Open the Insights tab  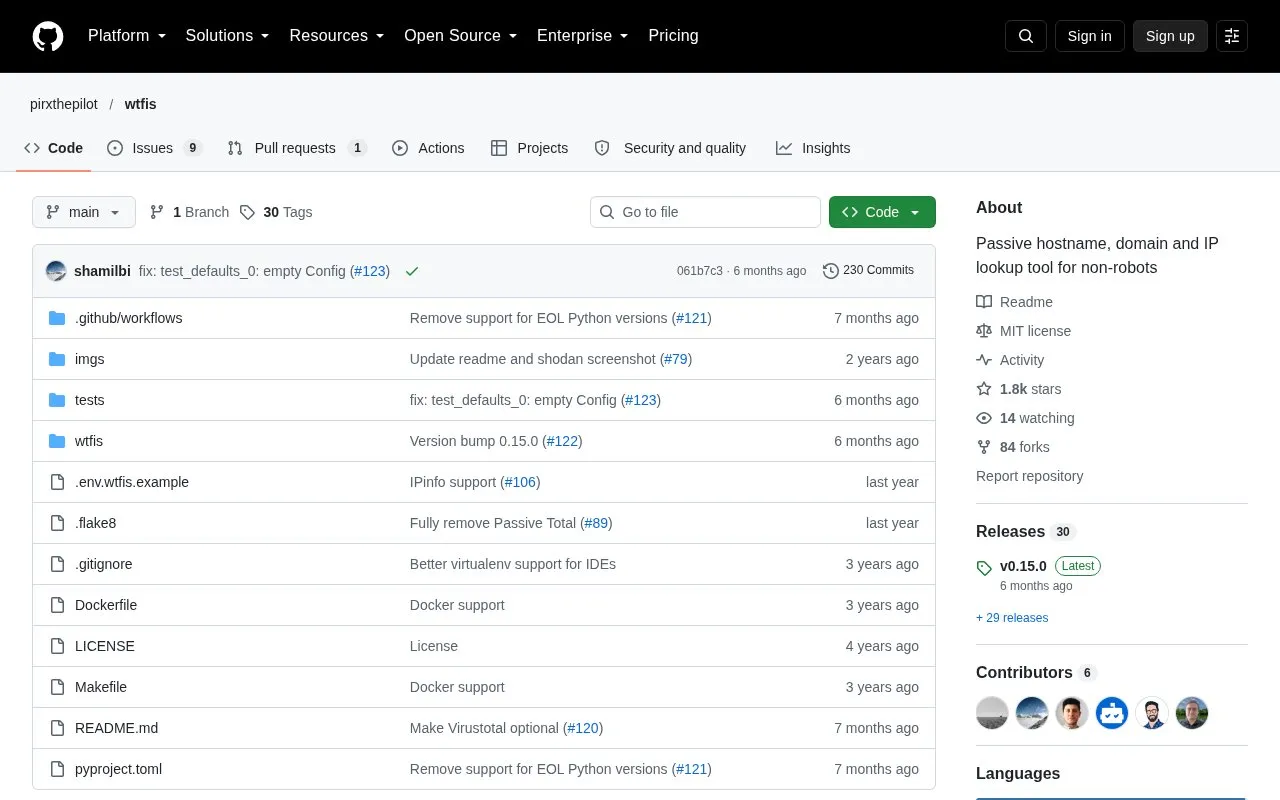tap(813, 148)
